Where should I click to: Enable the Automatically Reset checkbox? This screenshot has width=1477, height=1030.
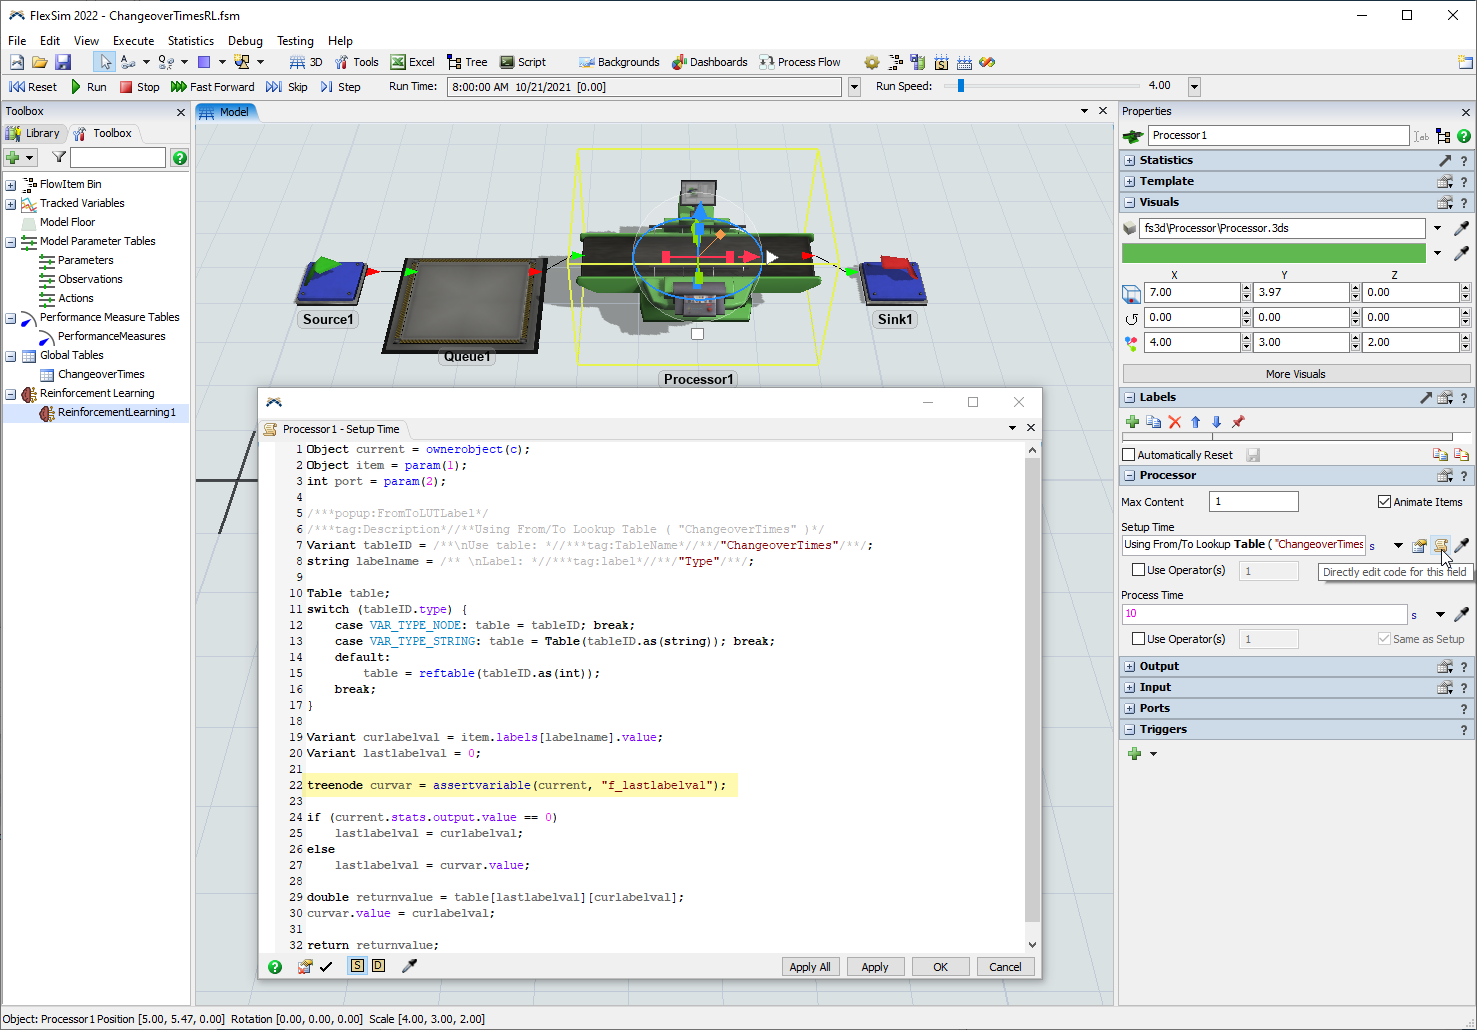click(x=1129, y=455)
